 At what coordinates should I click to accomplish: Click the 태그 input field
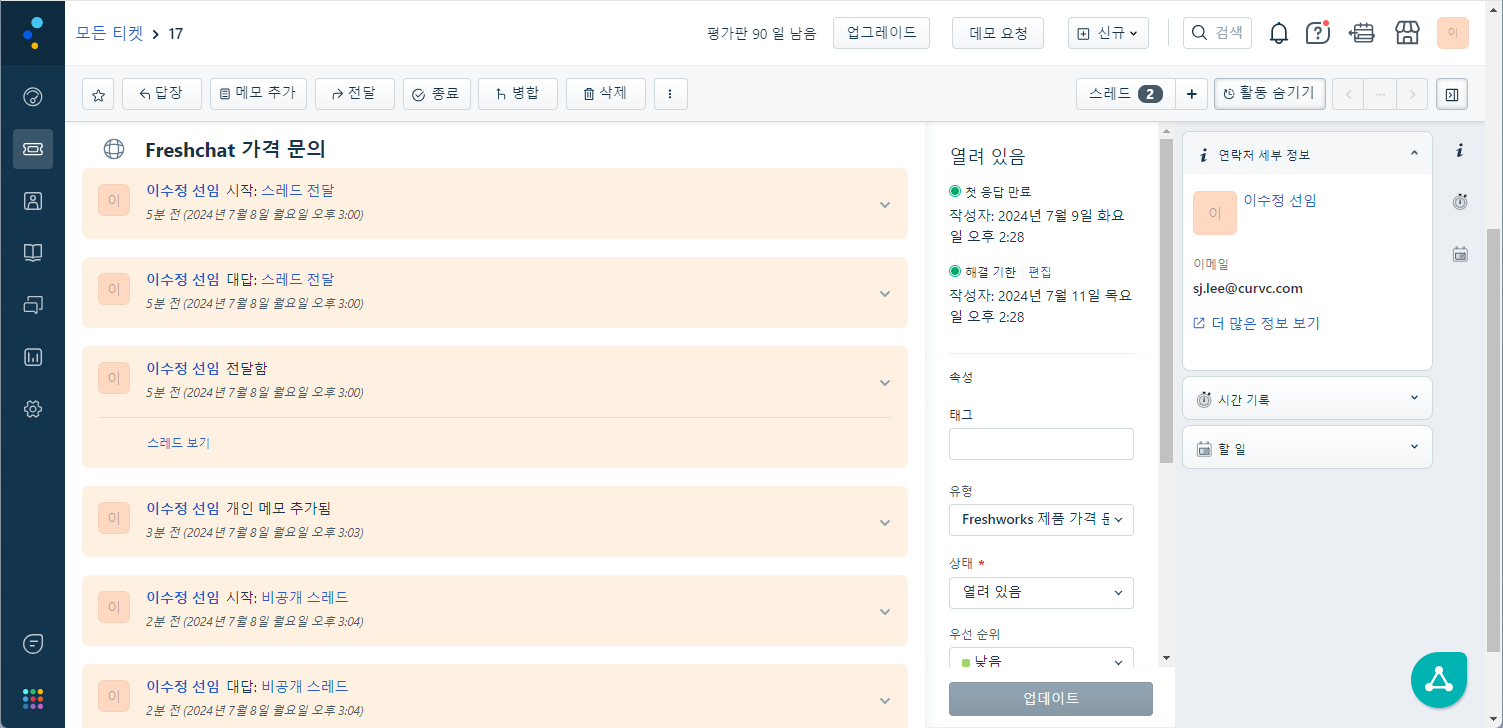1041,444
